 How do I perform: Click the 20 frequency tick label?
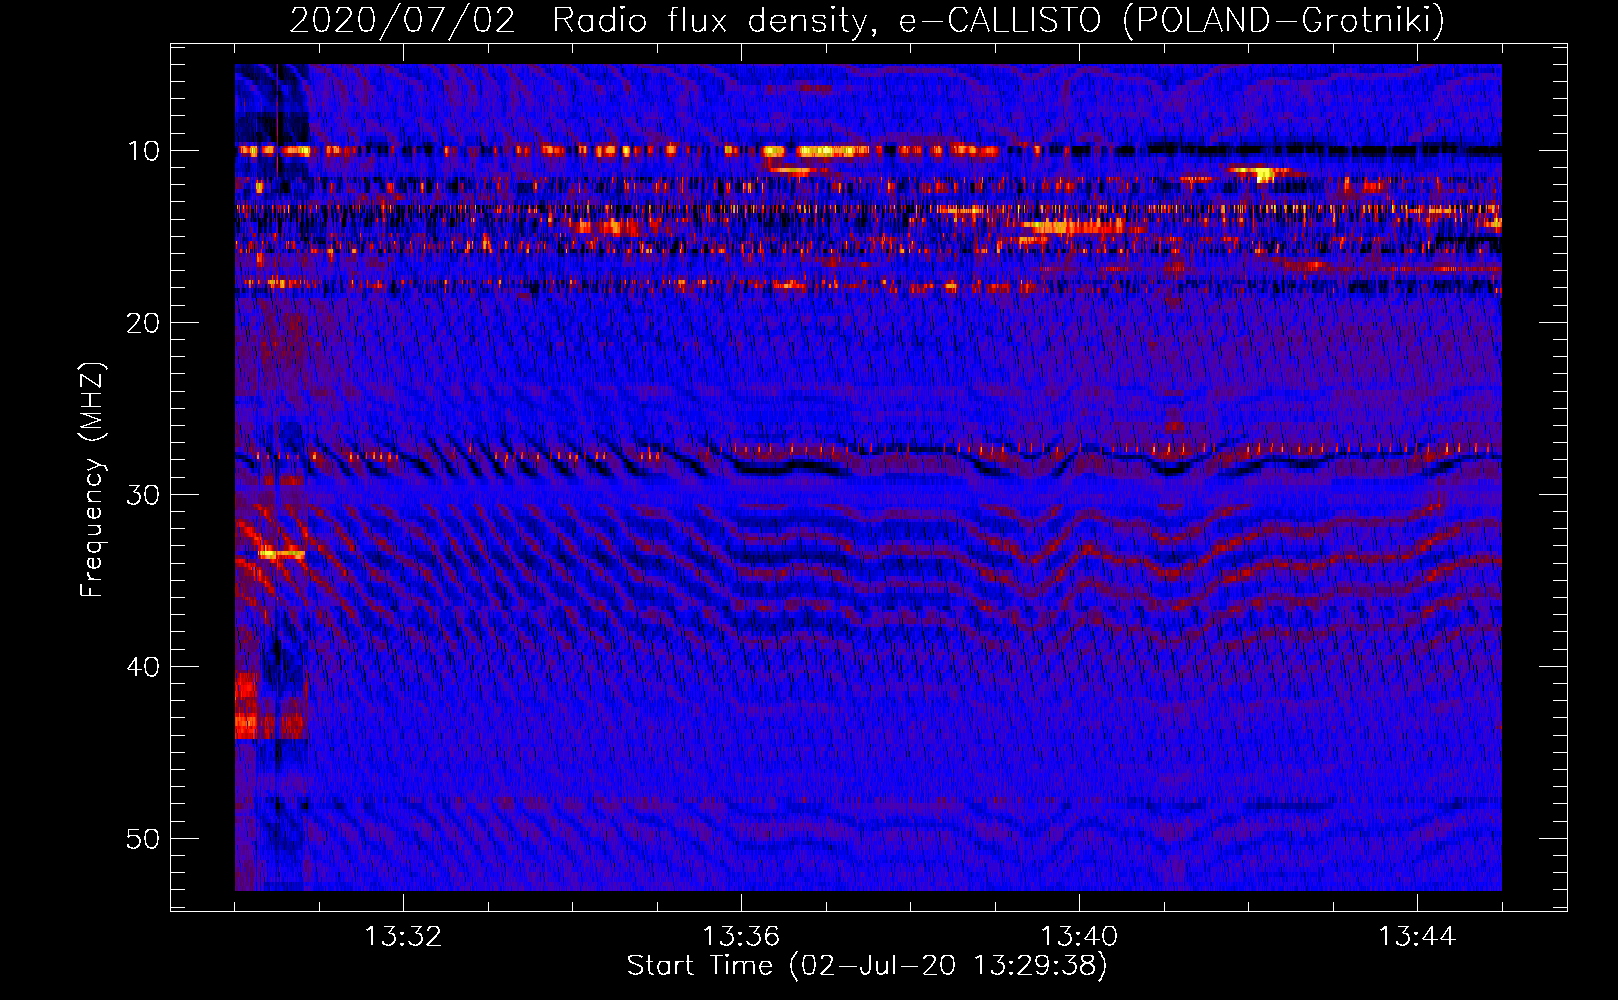pos(144,323)
